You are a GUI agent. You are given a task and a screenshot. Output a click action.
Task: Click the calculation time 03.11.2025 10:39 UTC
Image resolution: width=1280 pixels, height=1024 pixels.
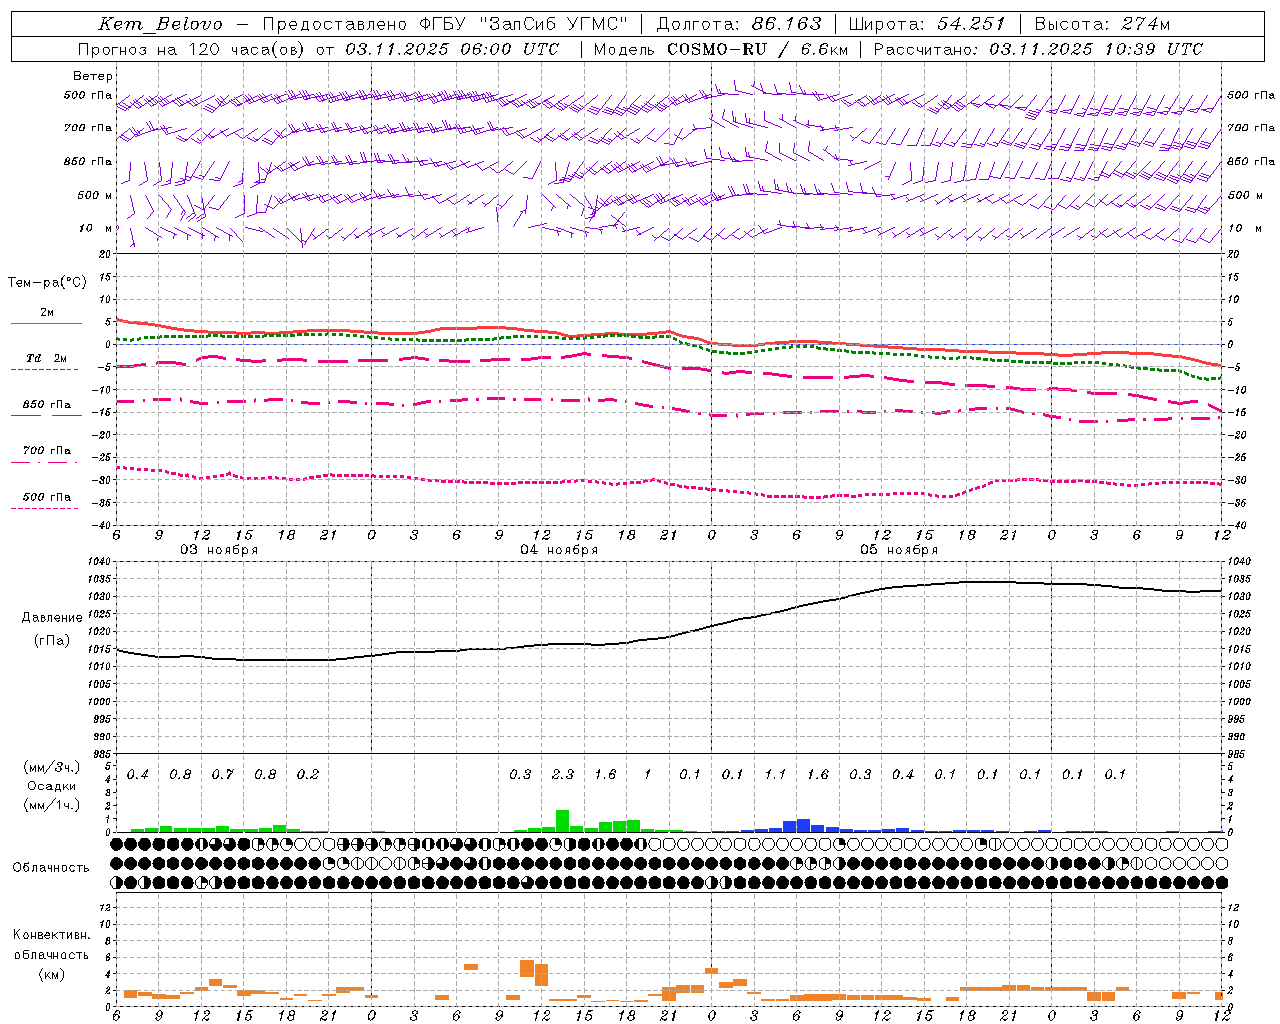1096,49
